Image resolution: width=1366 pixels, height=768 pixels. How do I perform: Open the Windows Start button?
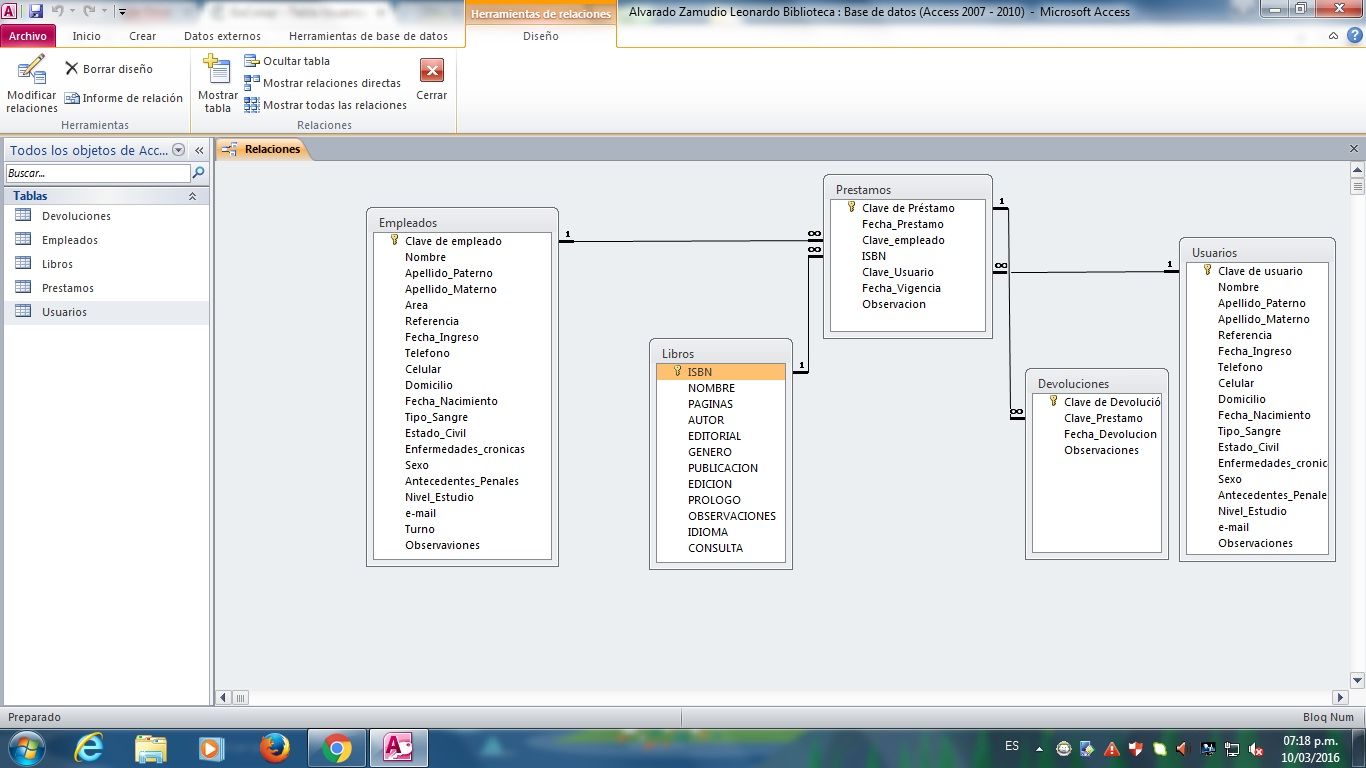click(25, 748)
